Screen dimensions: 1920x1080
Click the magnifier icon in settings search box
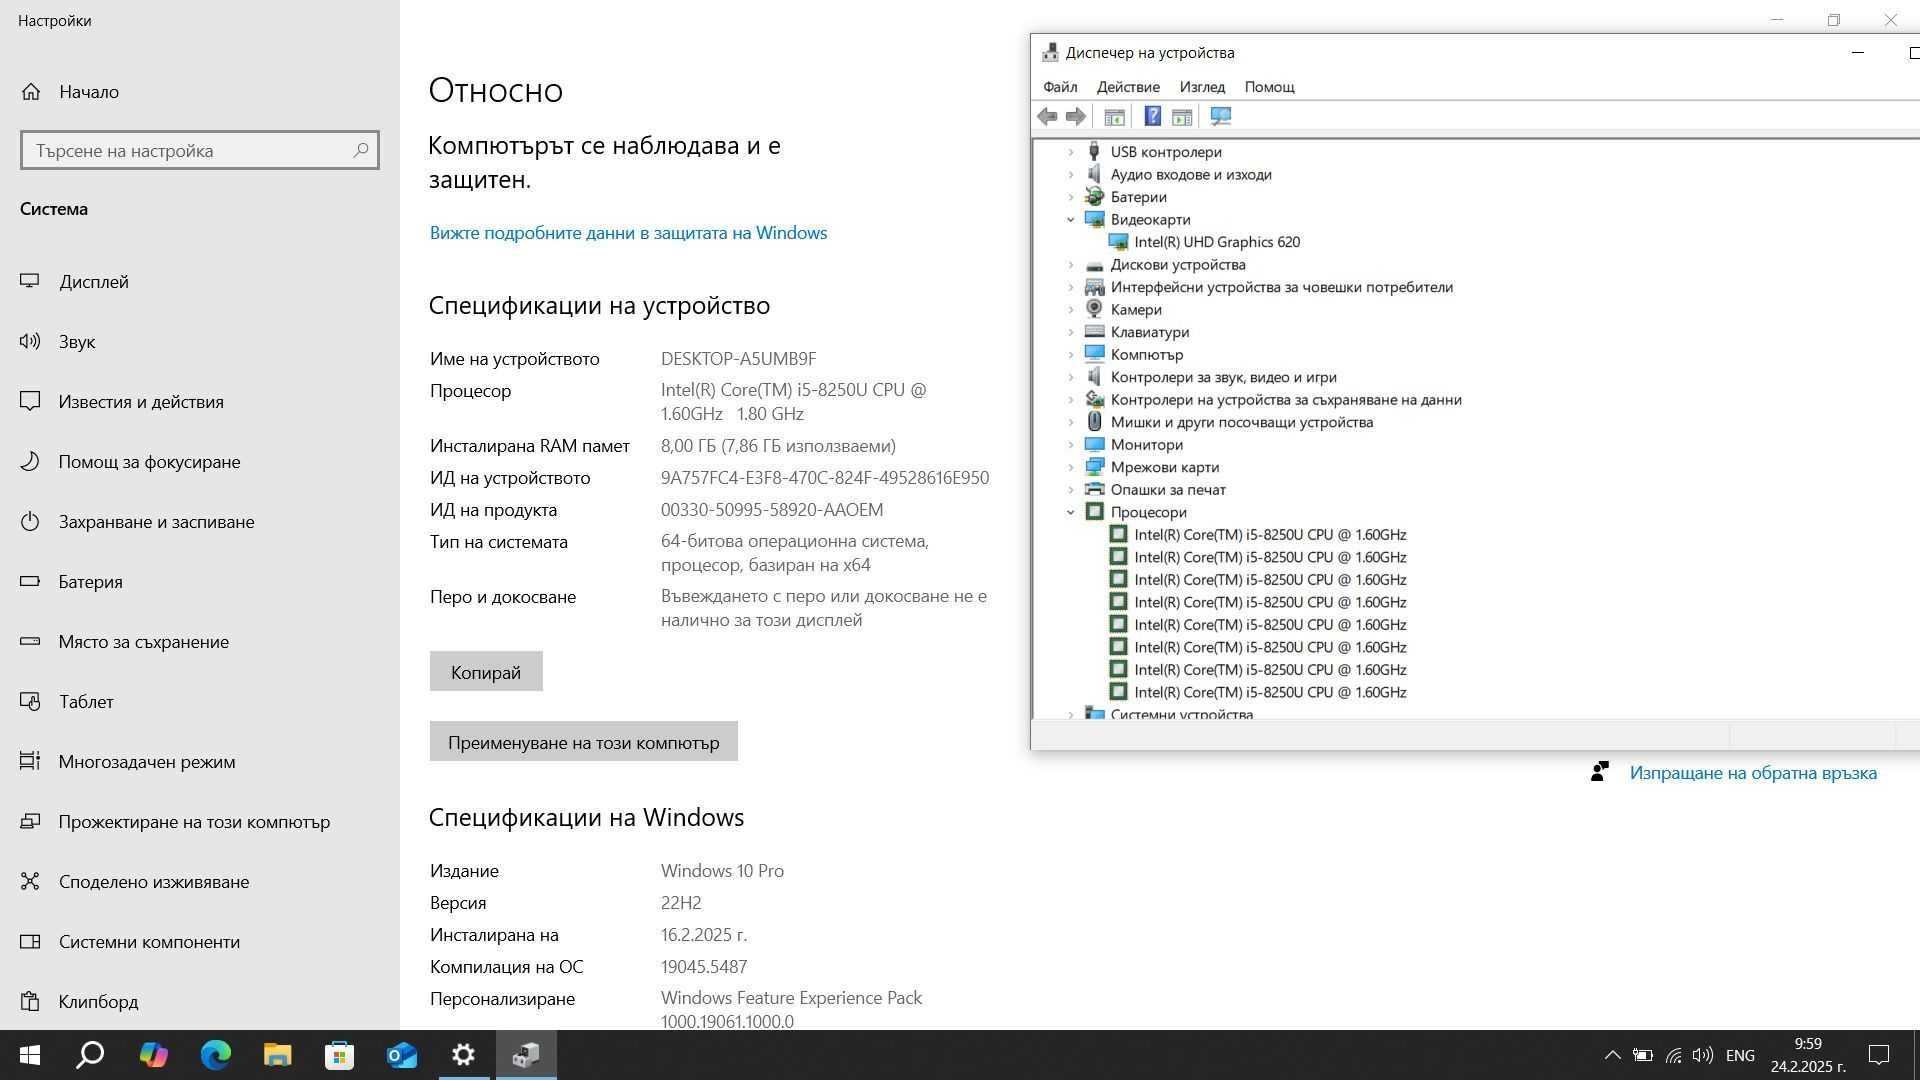pos(361,150)
